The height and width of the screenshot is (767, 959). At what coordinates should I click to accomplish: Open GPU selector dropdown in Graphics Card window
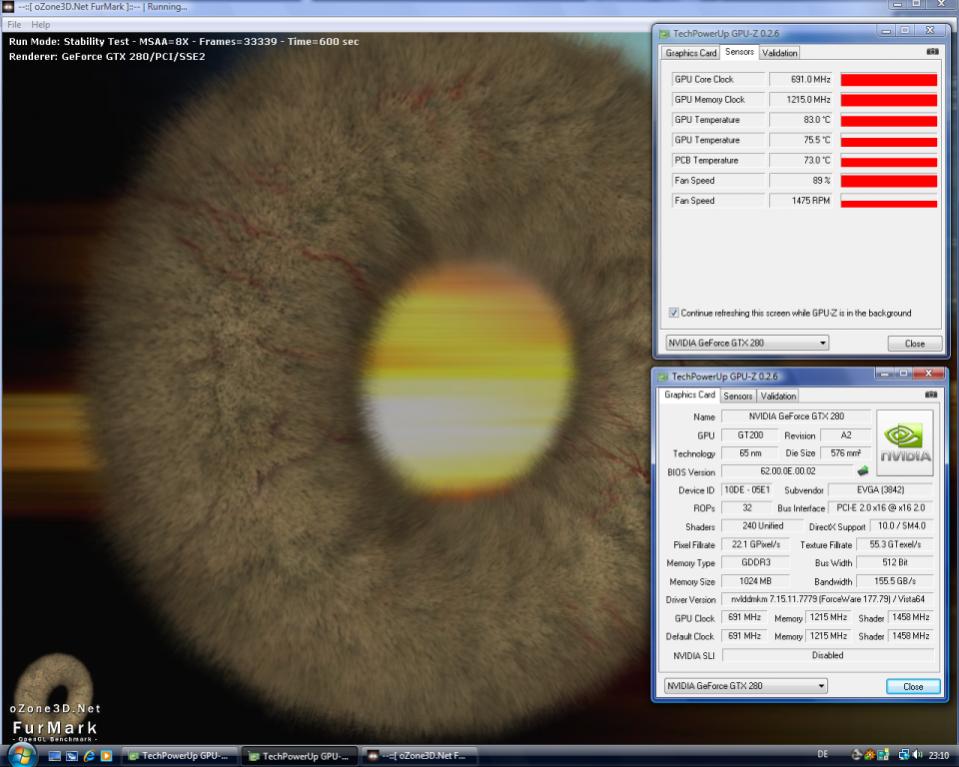tap(746, 686)
